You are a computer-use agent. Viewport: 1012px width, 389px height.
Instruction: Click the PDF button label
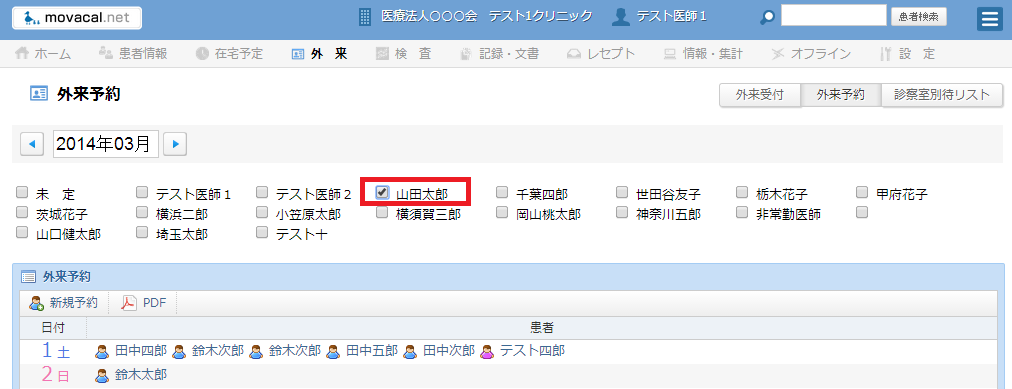155,303
